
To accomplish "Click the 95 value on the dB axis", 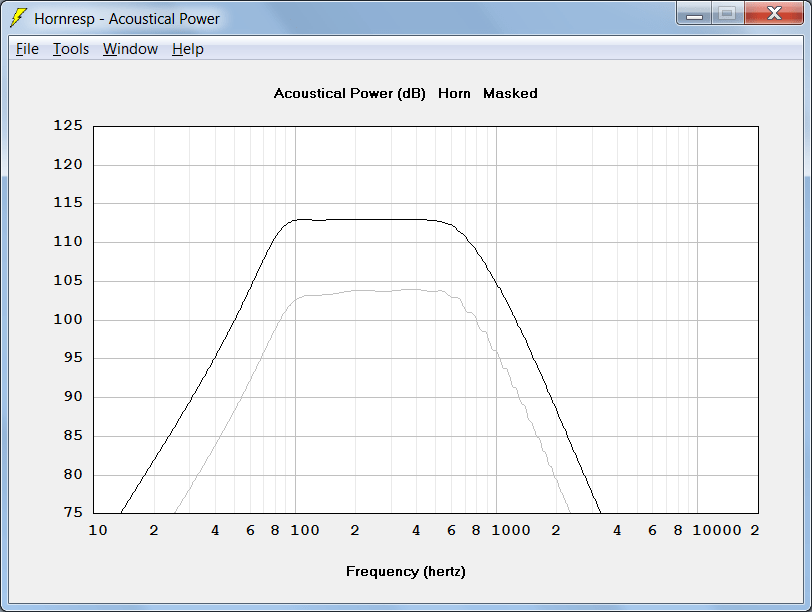I will click(x=73, y=358).
